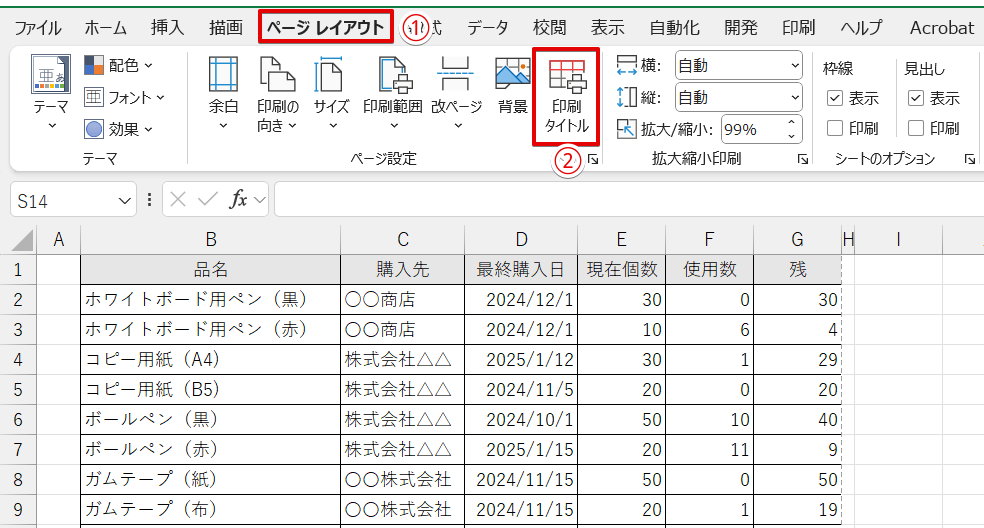The image size is (984, 528).
Task: Click the 現在個数 header cell
Action: [x=621, y=269]
